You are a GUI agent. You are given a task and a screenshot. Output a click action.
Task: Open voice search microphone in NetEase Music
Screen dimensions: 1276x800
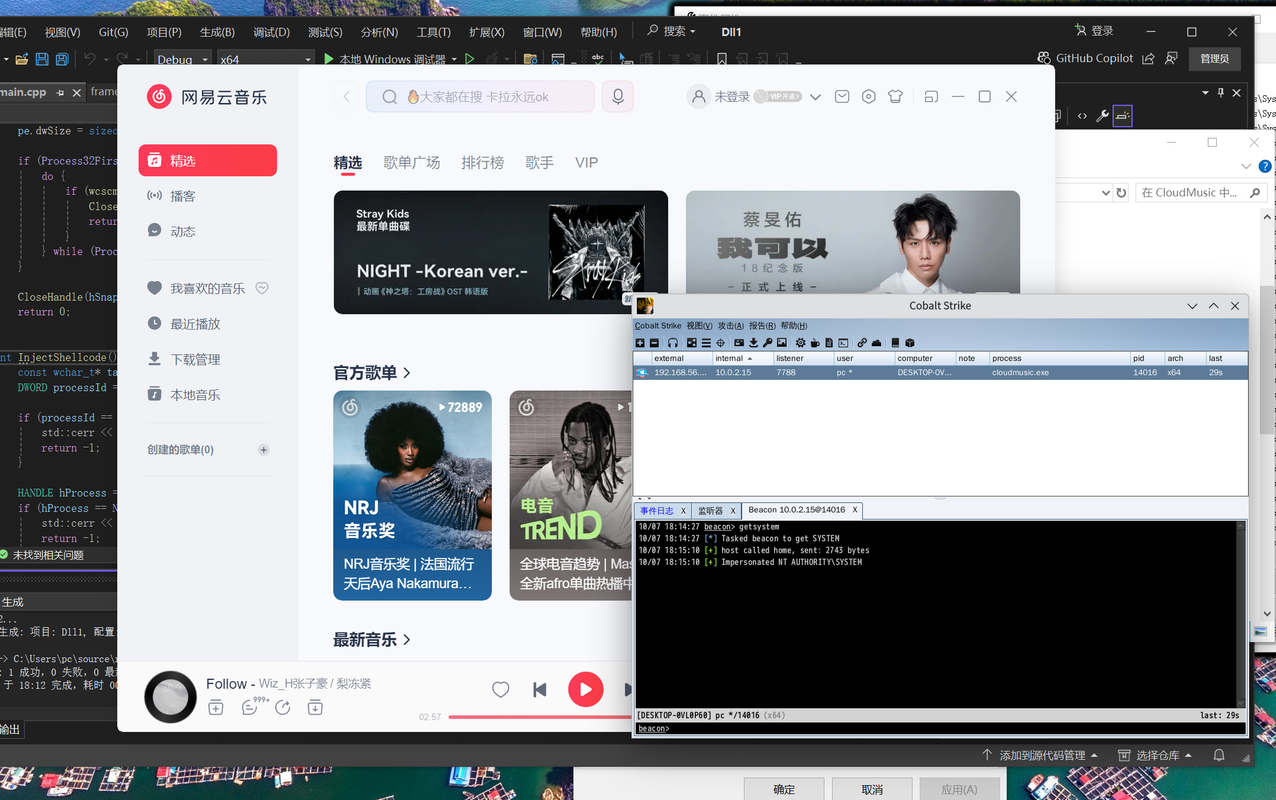tap(618, 96)
